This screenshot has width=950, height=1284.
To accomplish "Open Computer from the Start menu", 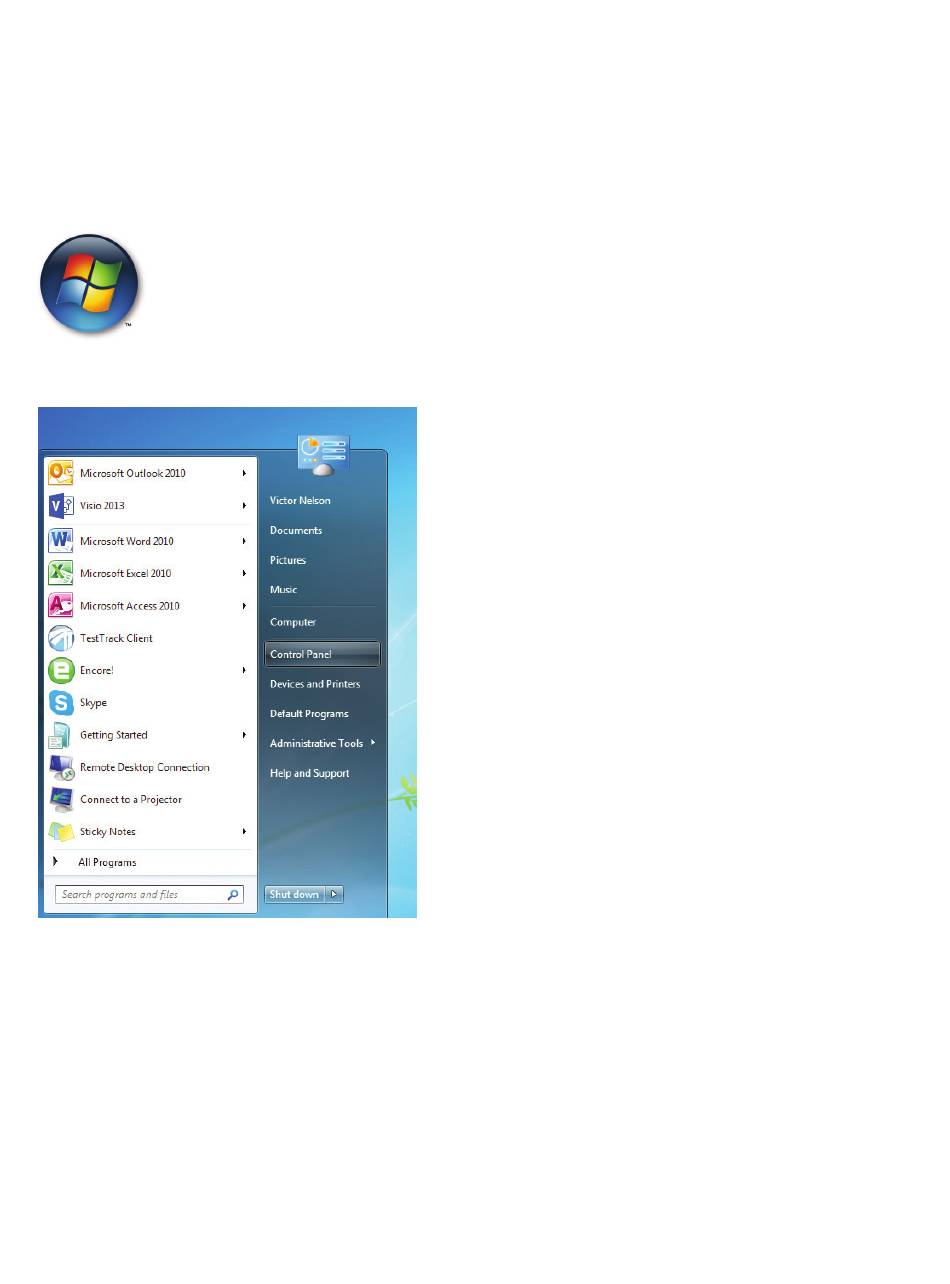I will coord(293,622).
